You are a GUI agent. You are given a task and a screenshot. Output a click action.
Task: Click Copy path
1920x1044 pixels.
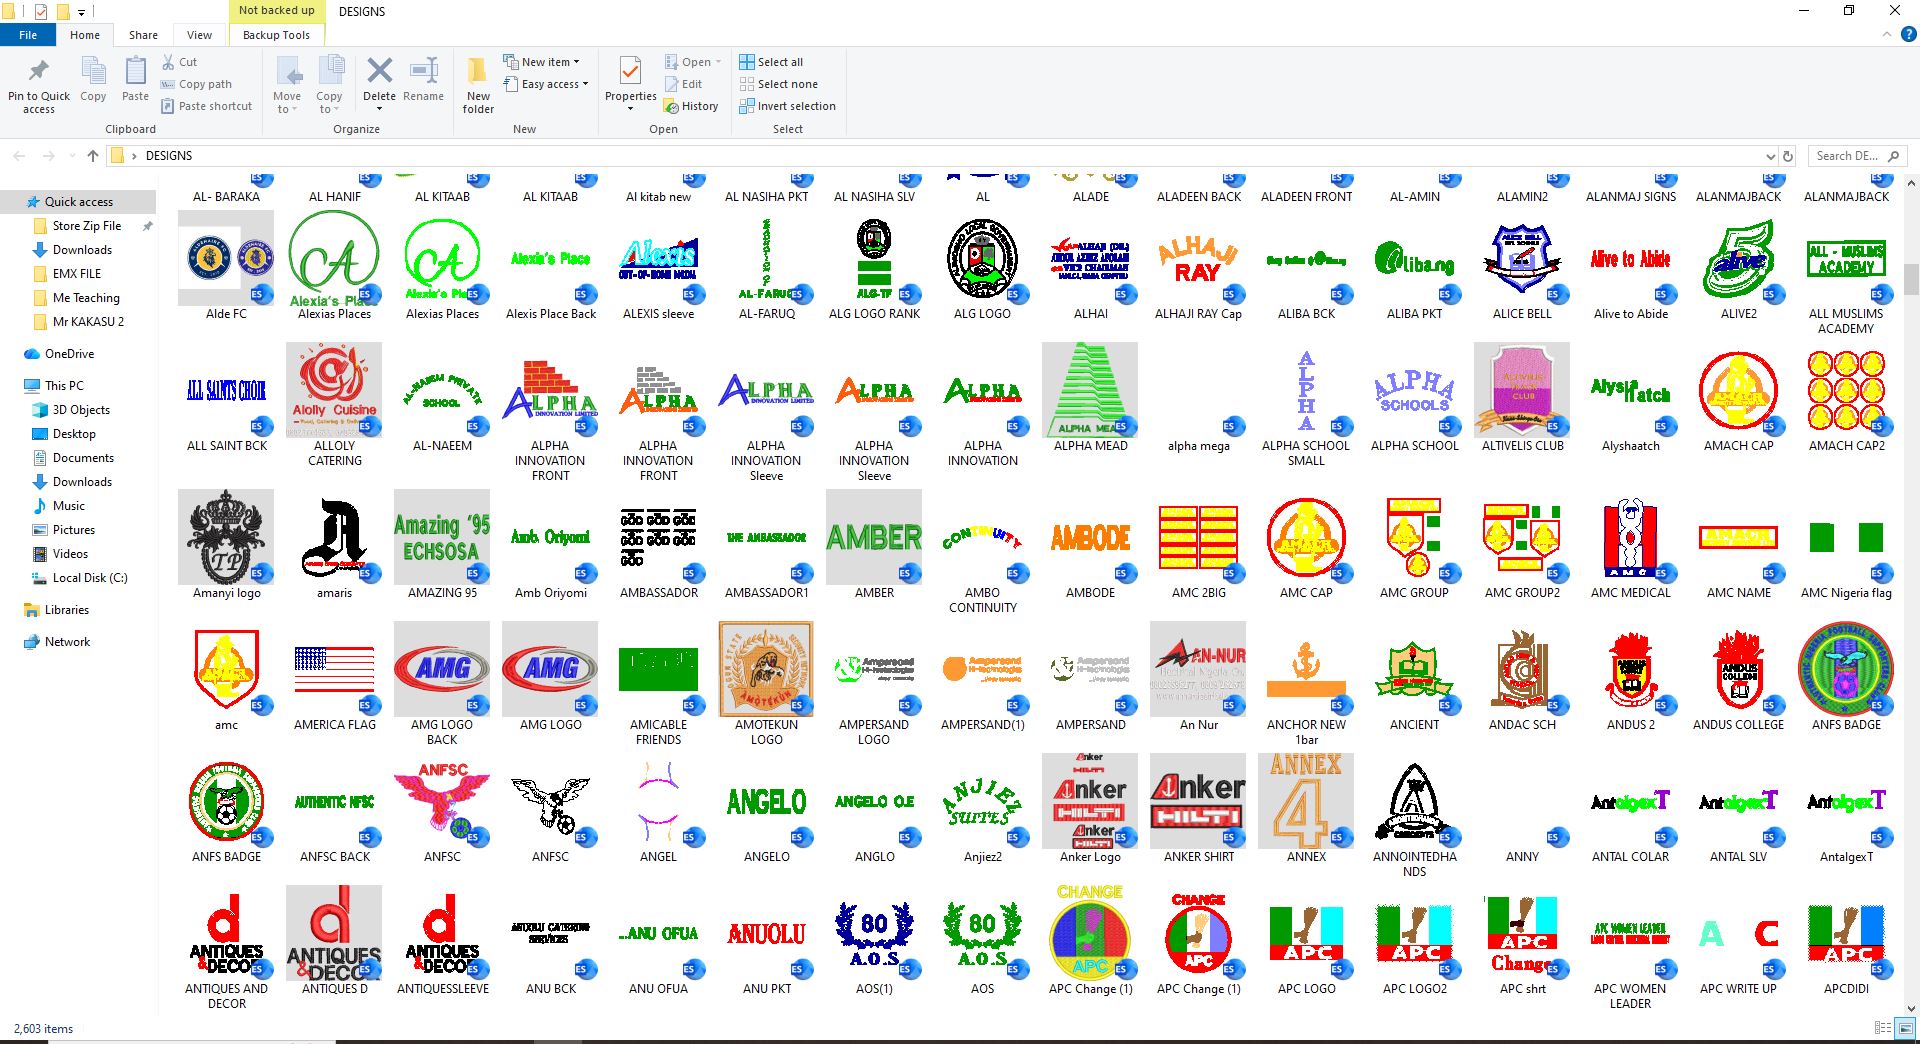tap(196, 84)
